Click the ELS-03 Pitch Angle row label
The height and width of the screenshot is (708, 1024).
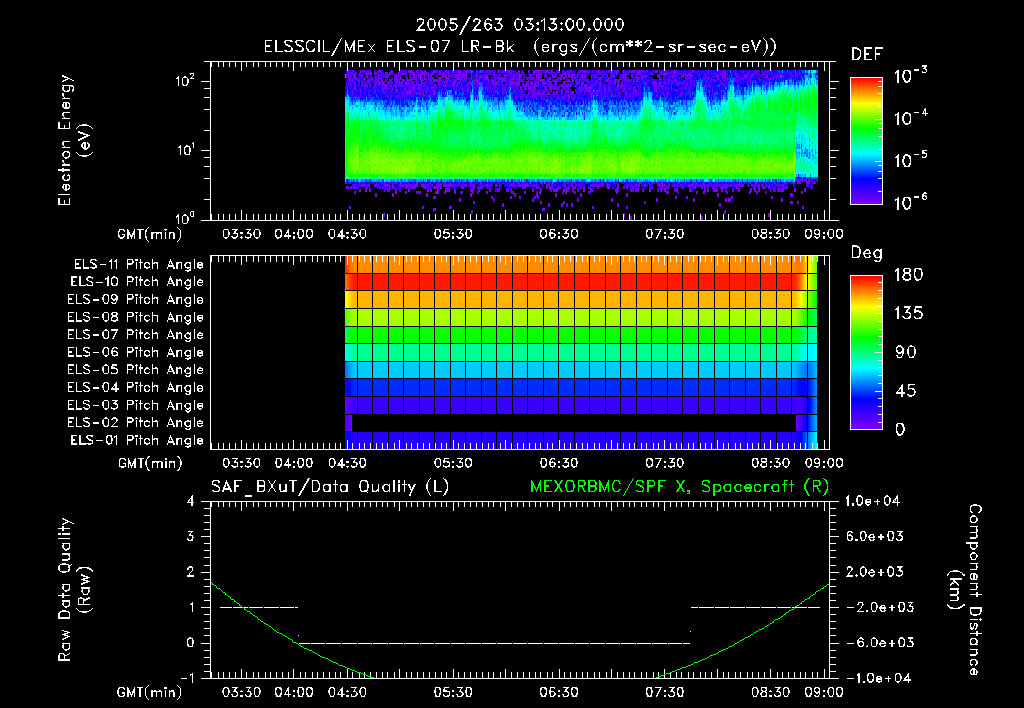pyautogui.click(x=135, y=406)
